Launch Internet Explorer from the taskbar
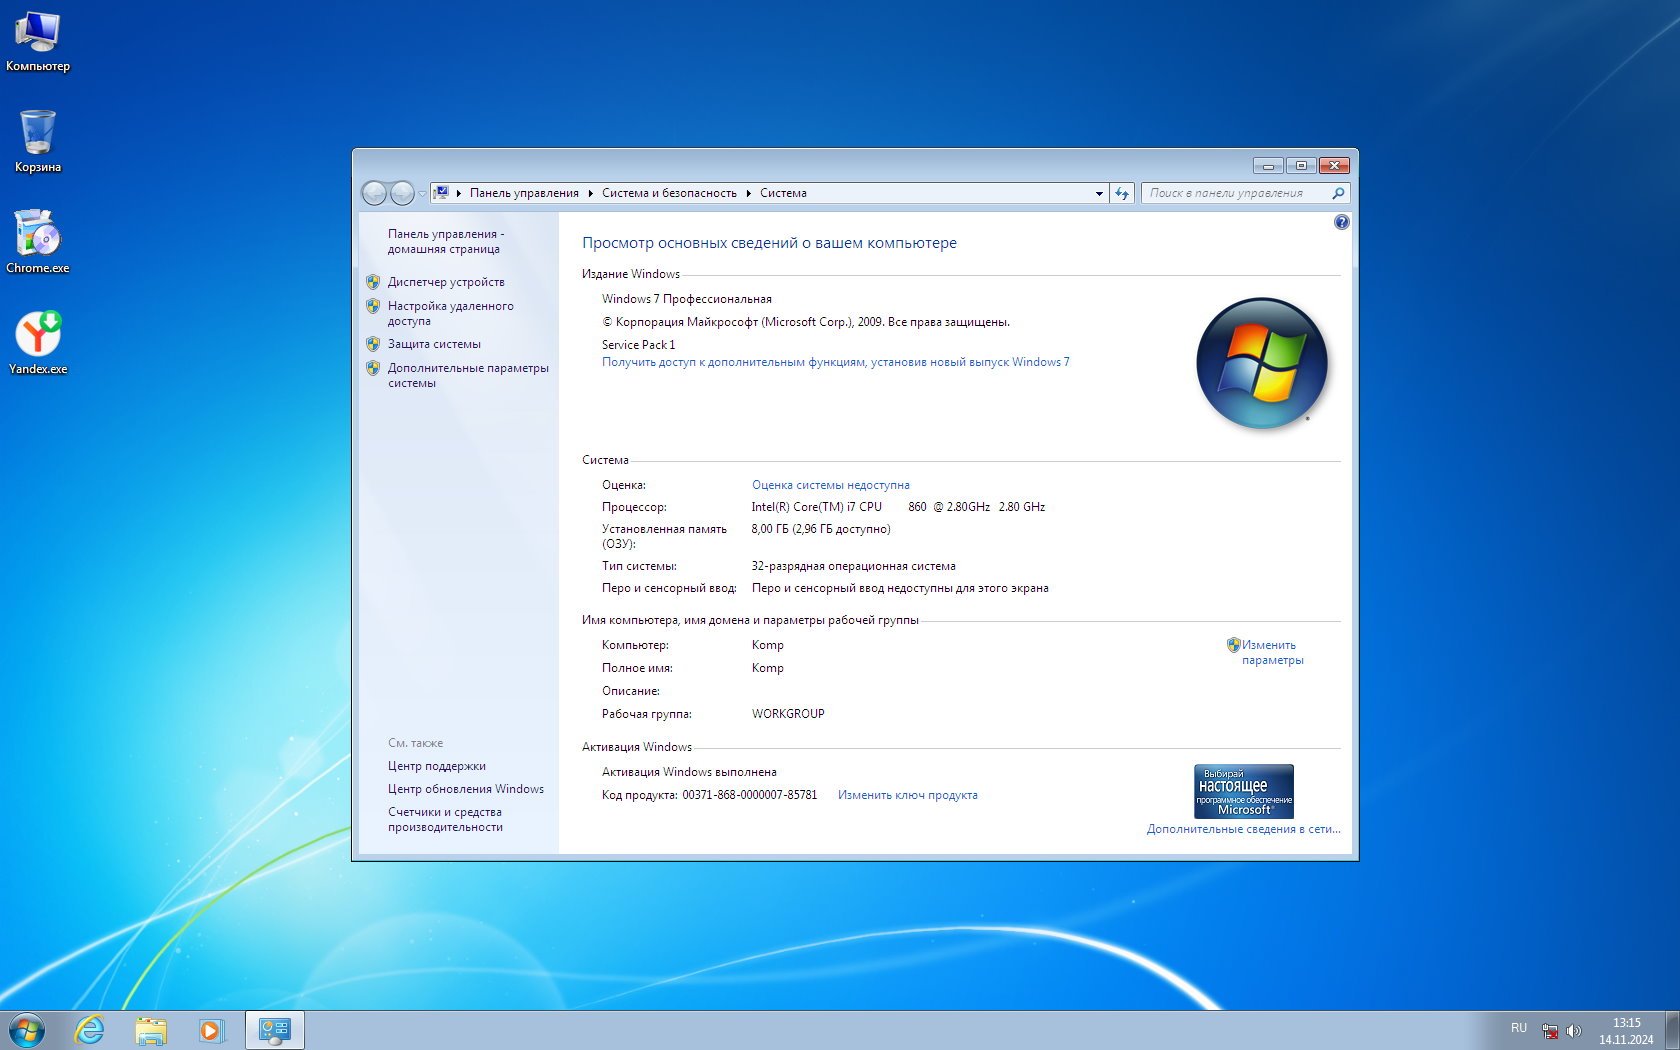The image size is (1680, 1050). 90,1029
